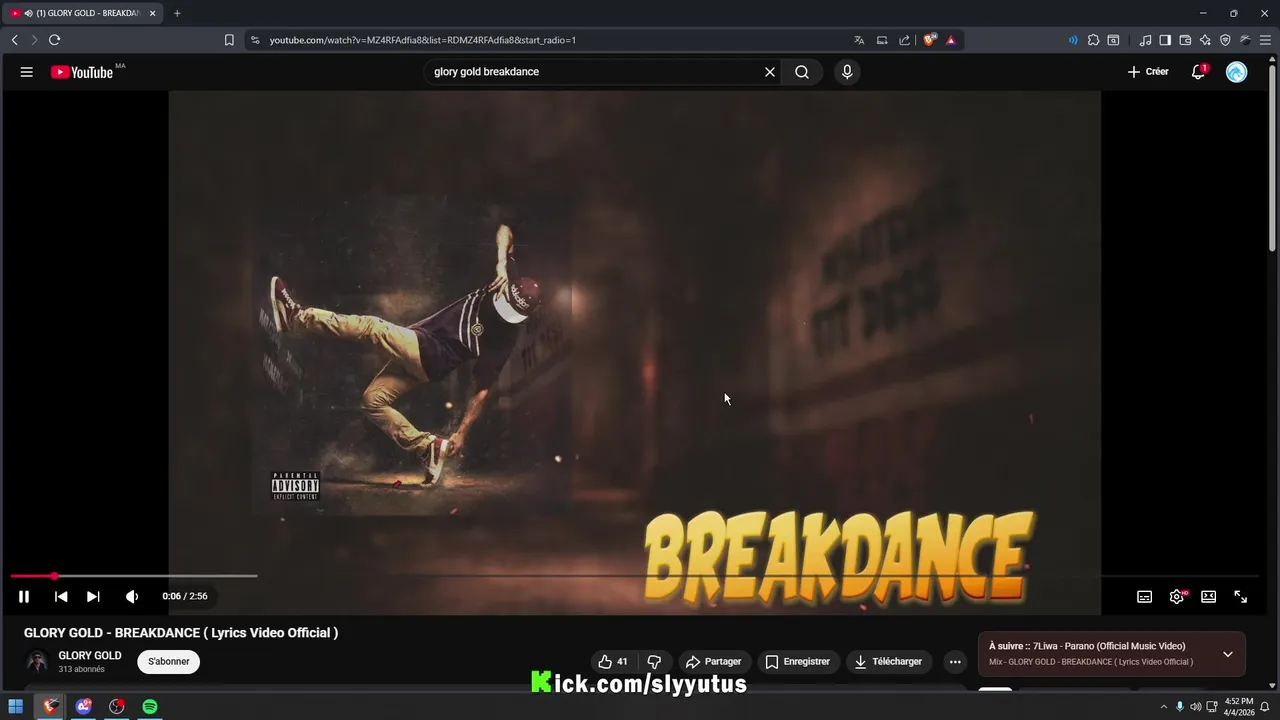Image resolution: width=1280 pixels, height=720 pixels.
Task: Clear the search box with the X
Action: pos(770,72)
